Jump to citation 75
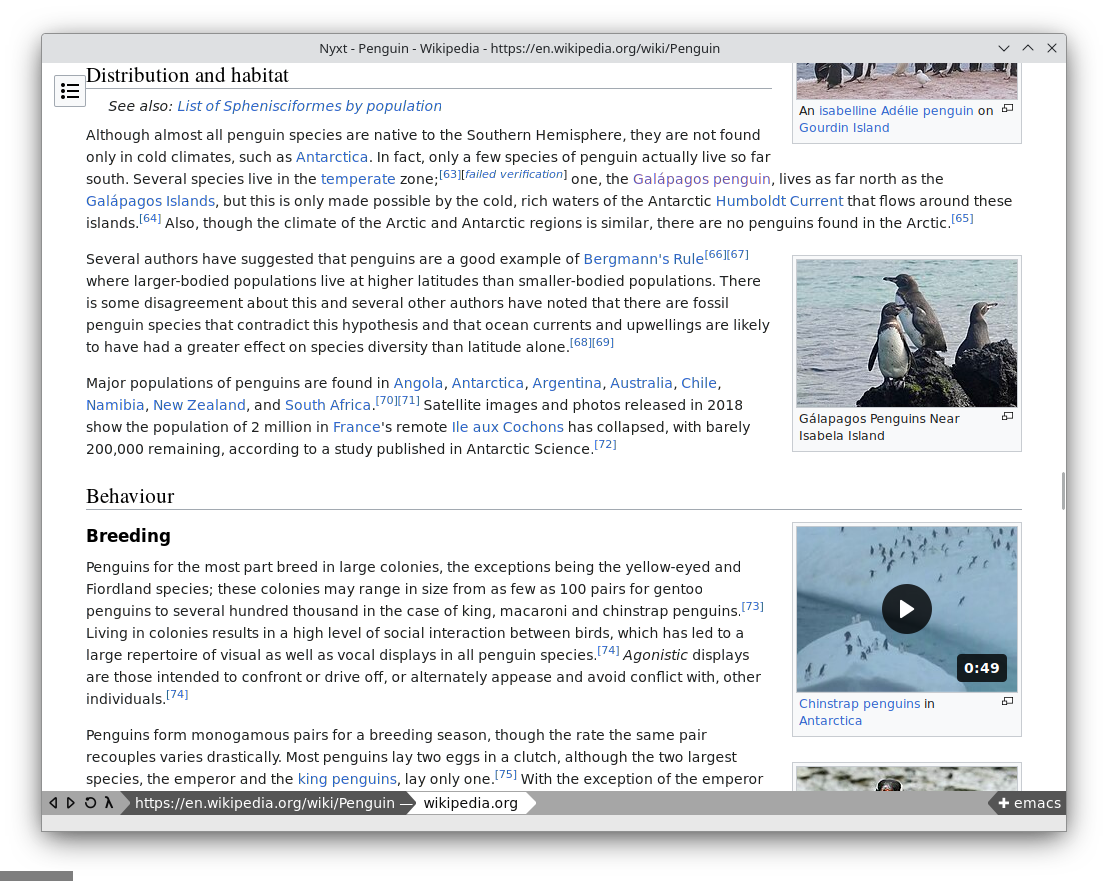 (x=506, y=774)
